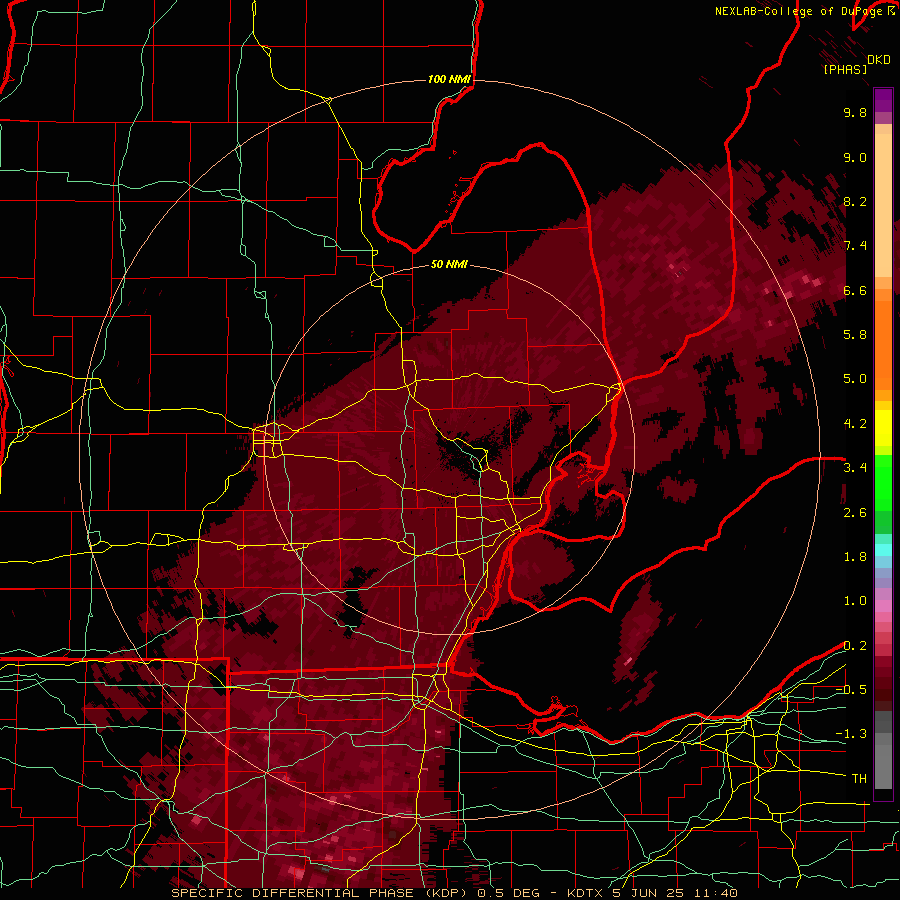The height and width of the screenshot is (900, 900).
Task: Click the 9.0 scale value
Action: pyautogui.click(x=855, y=157)
